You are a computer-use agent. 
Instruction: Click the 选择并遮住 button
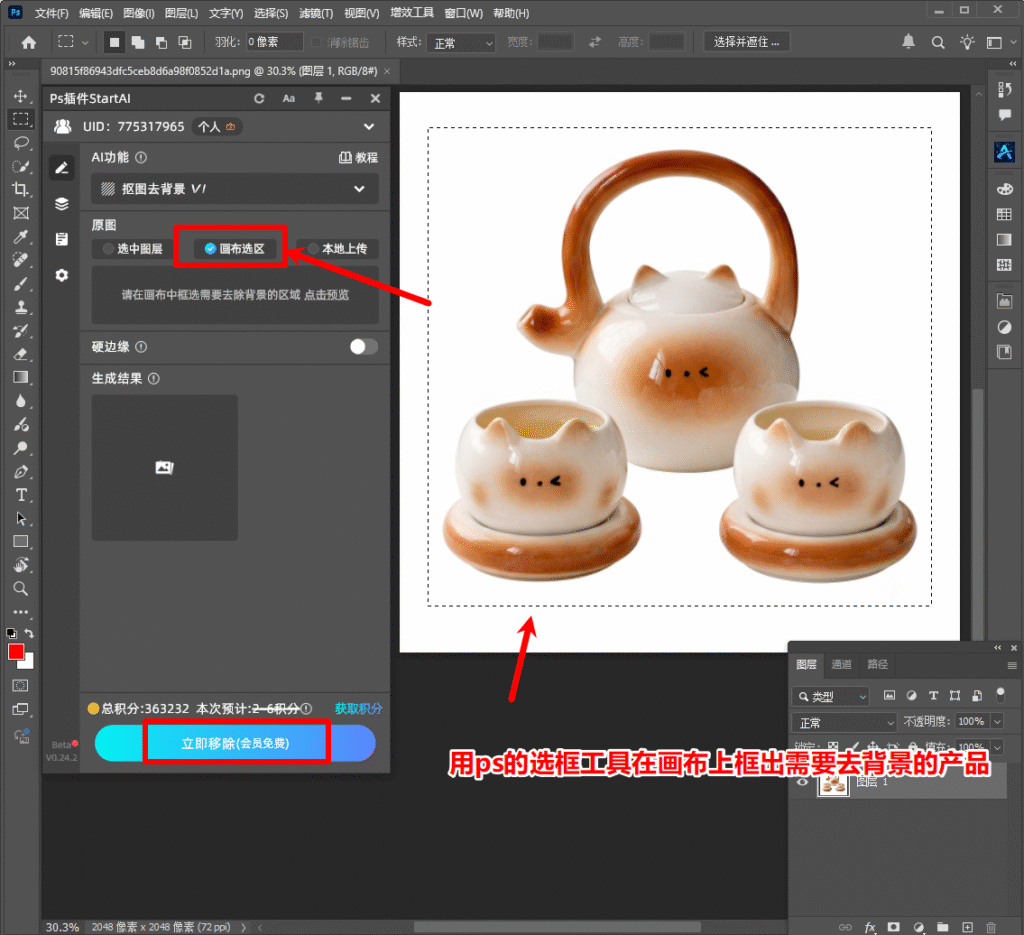coord(746,42)
